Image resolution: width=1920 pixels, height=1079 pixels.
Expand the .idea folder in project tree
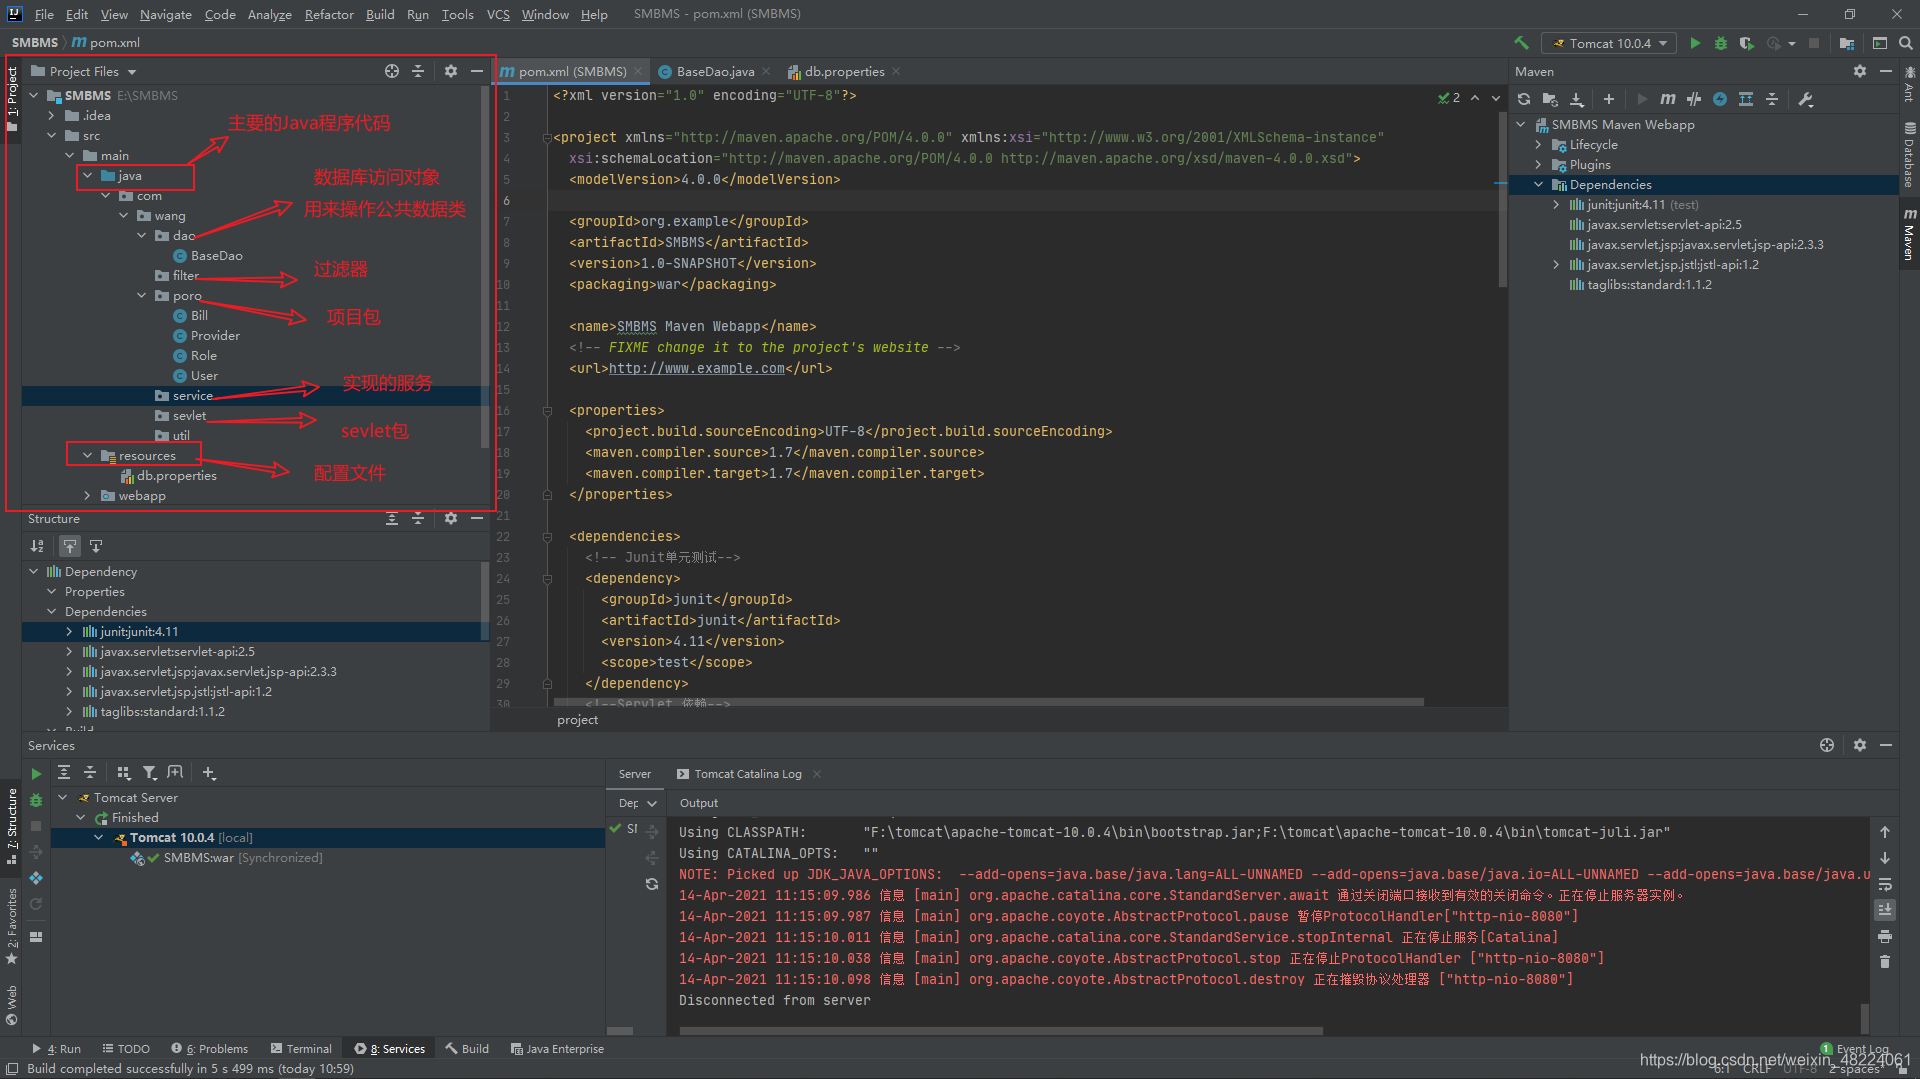point(52,116)
